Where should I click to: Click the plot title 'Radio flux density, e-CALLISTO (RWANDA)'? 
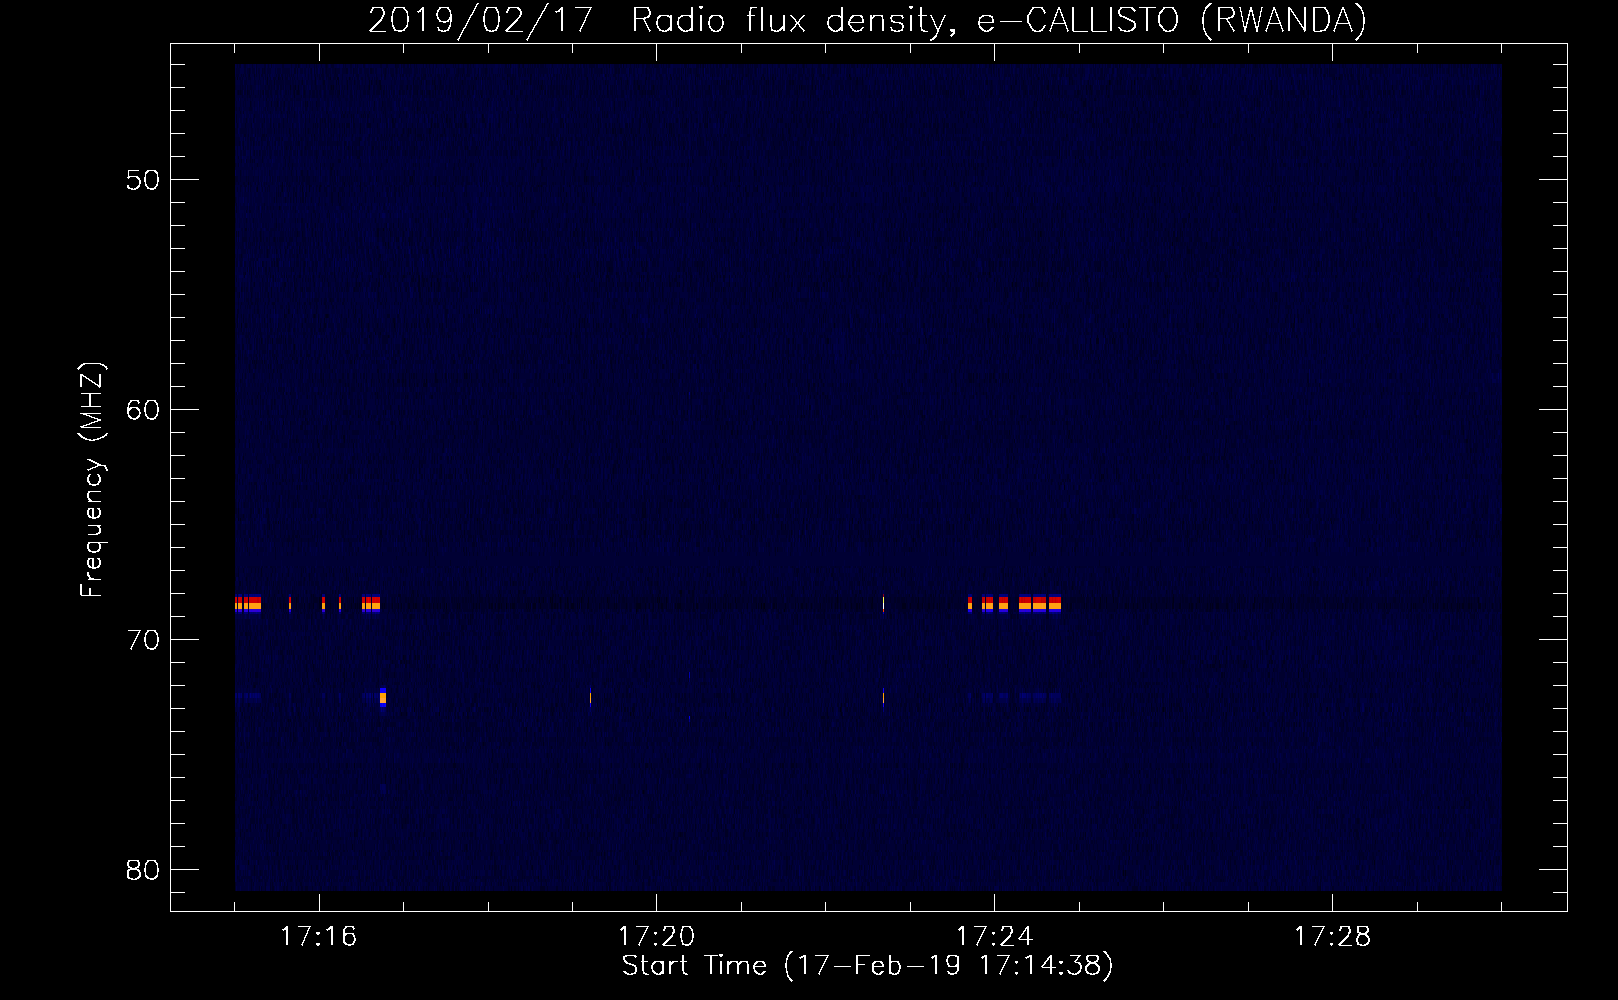(999, 20)
